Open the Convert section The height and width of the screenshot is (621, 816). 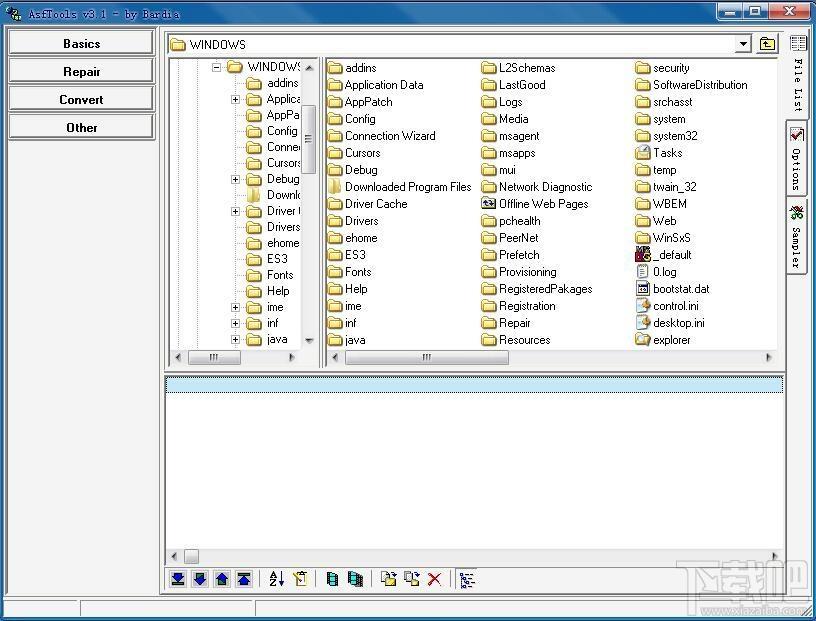point(81,99)
